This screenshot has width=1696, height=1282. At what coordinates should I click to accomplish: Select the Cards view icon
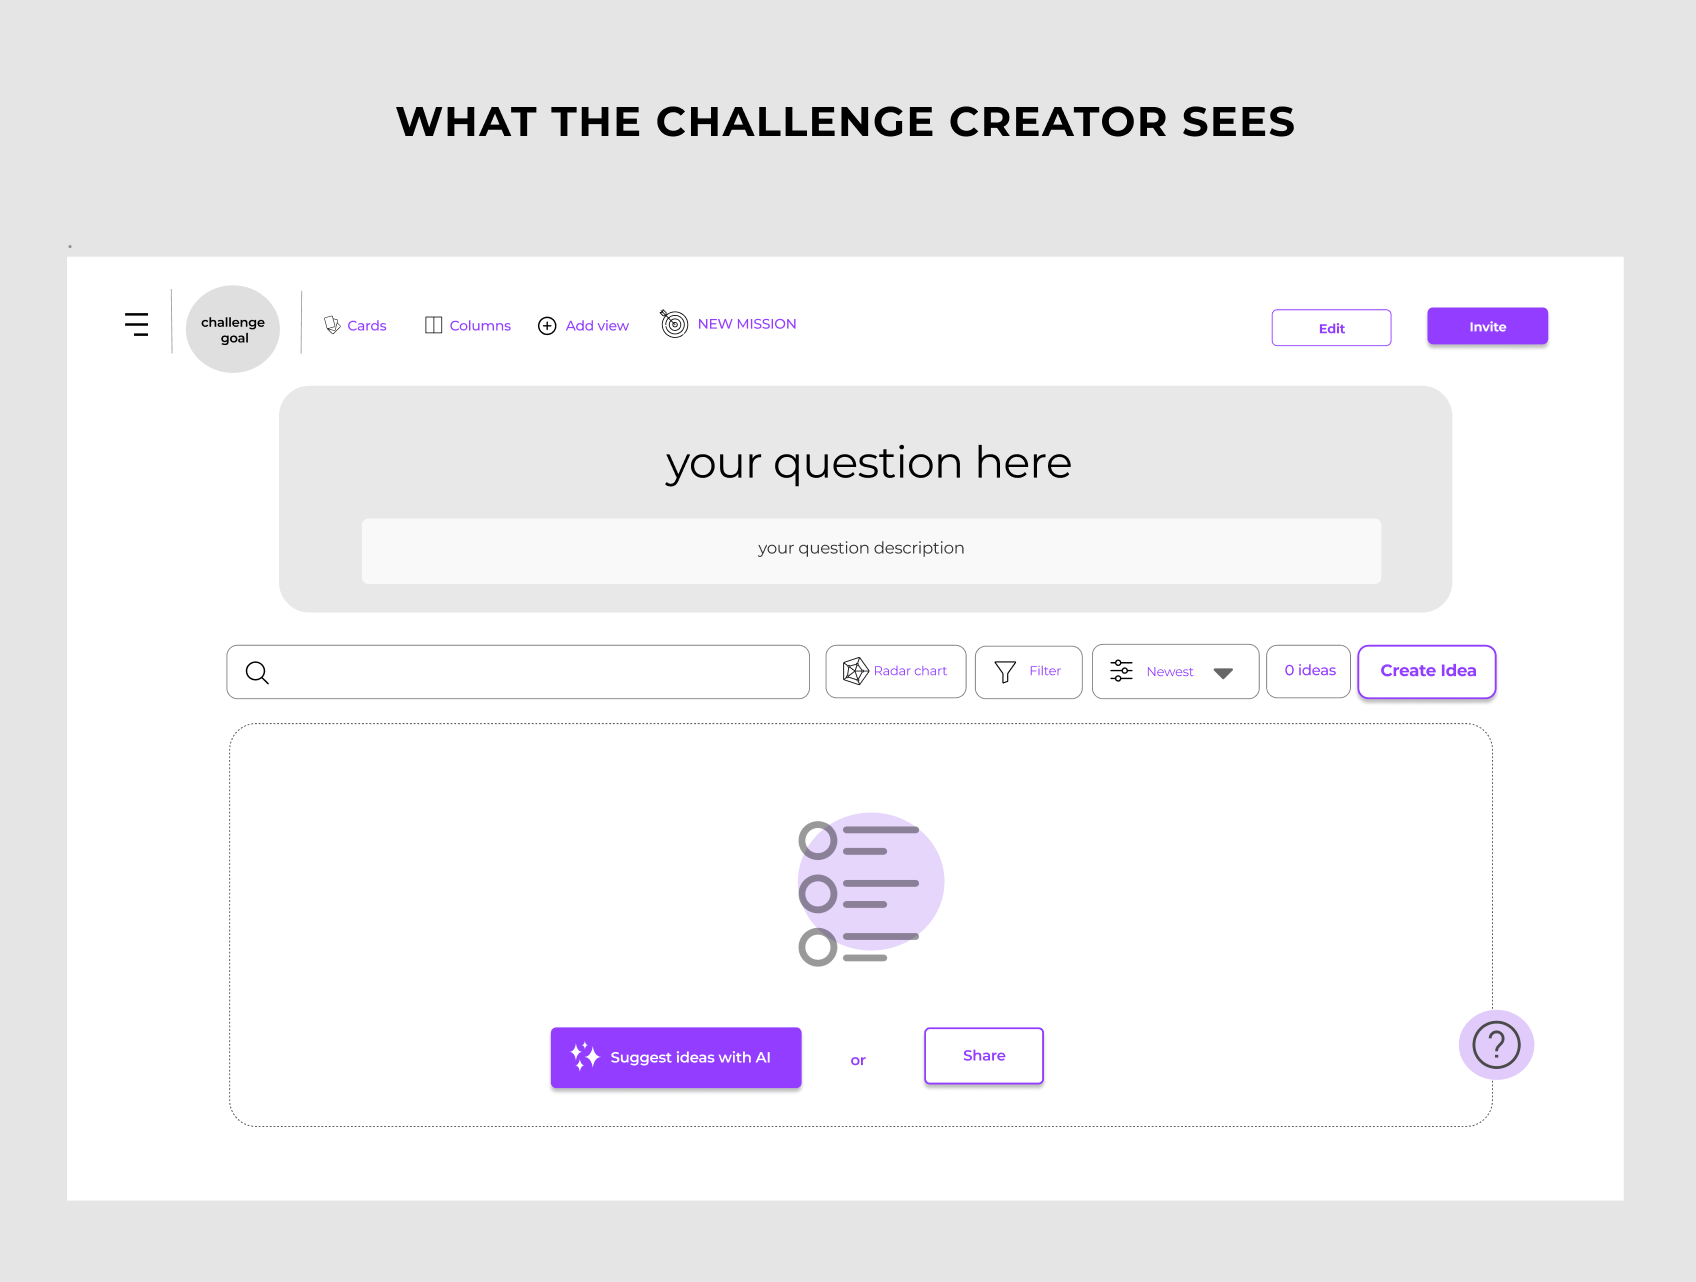332,325
